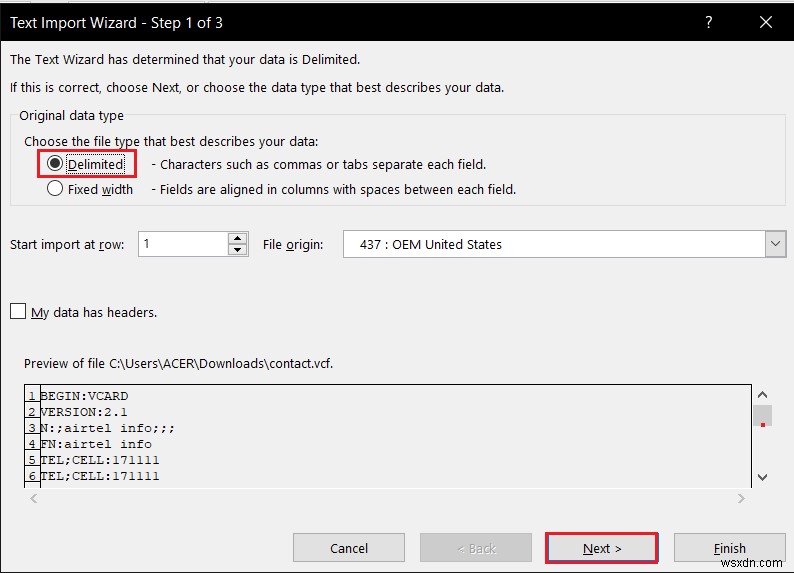Select the N:;airtel info;;; preview line

(107, 428)
